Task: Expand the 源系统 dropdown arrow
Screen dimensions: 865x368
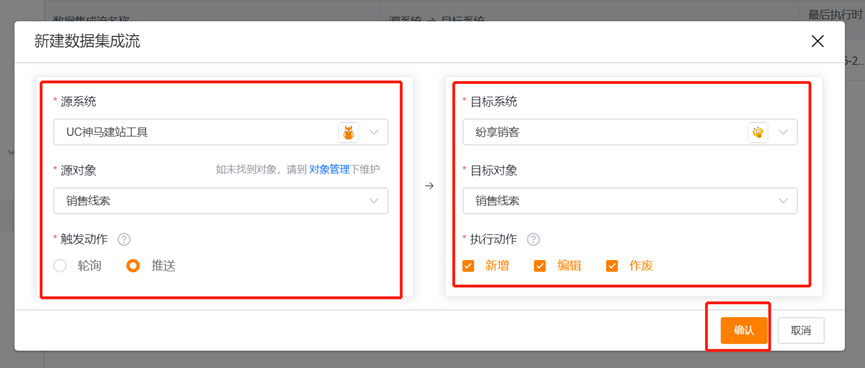Action: (x=374, y=132)
